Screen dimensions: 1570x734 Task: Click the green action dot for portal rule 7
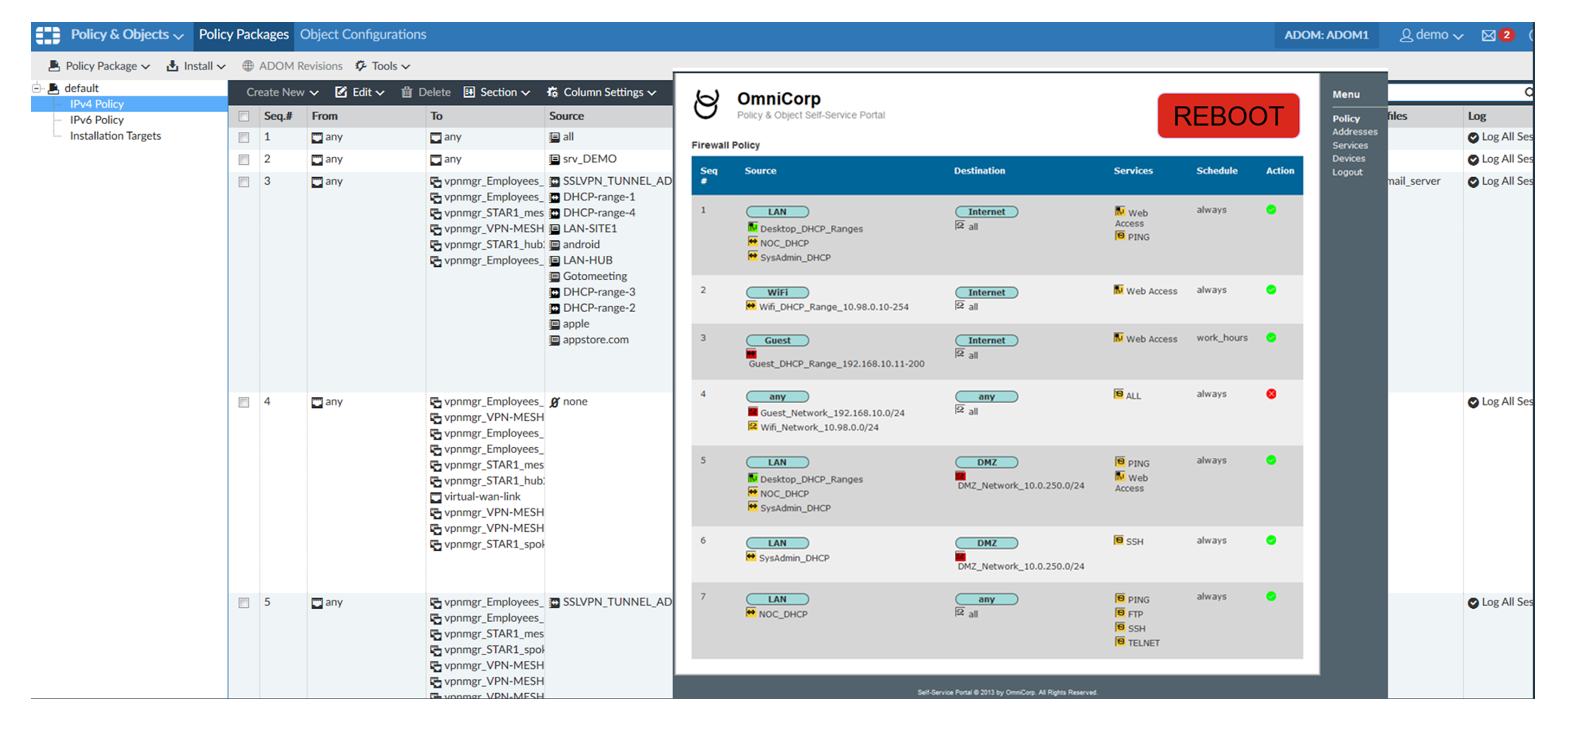(x=1271, y=596)
